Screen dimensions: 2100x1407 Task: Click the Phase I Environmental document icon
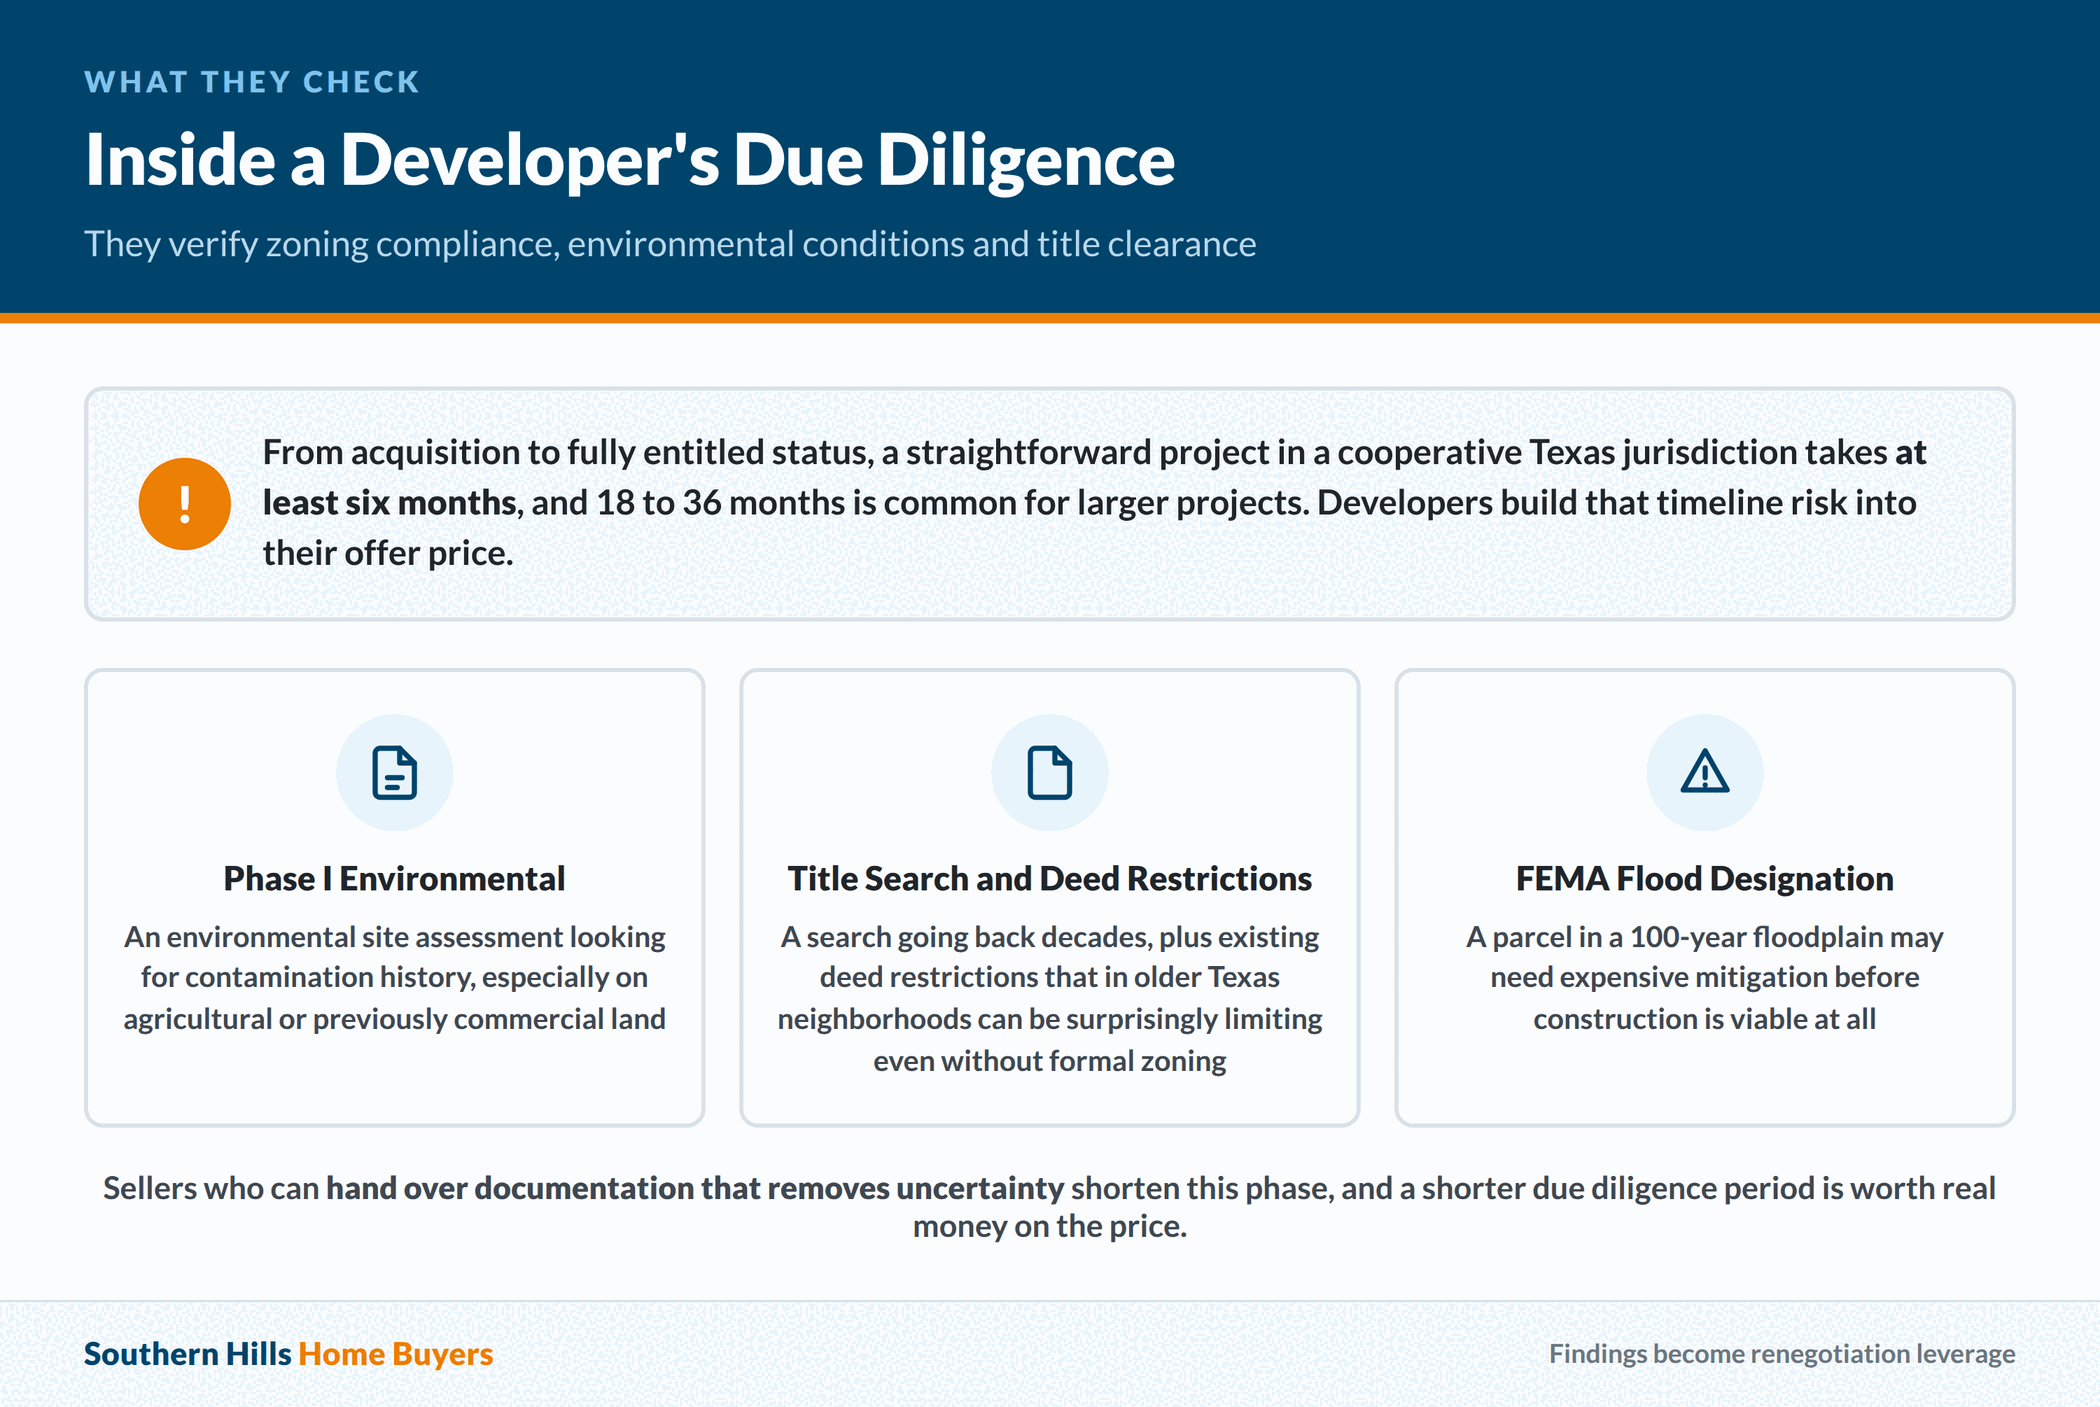pyautogui.click(x=394, y=772)
